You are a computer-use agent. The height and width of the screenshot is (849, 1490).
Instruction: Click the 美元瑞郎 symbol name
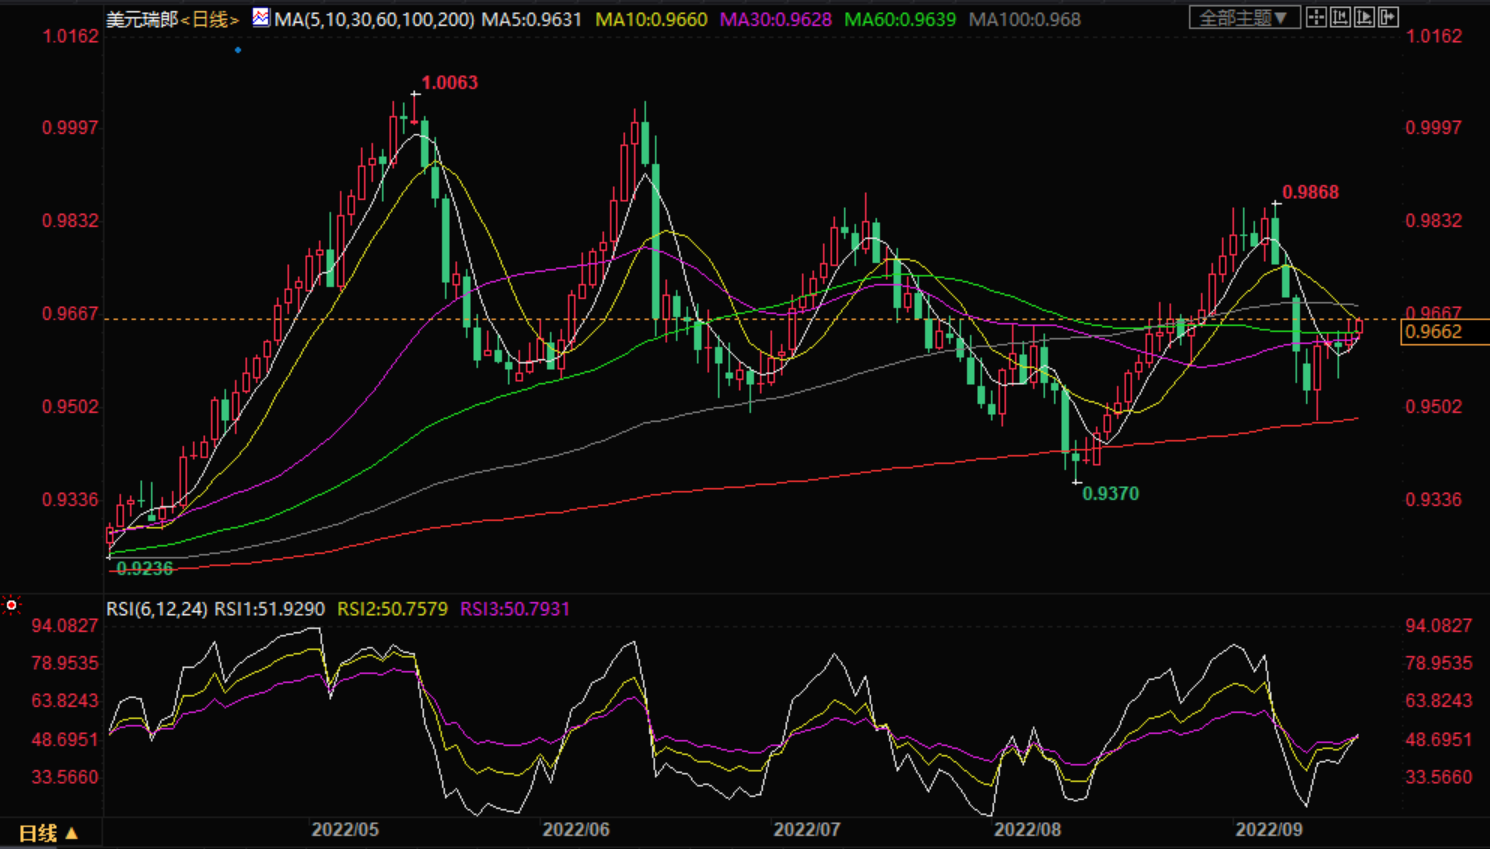[x=142, y=19]
